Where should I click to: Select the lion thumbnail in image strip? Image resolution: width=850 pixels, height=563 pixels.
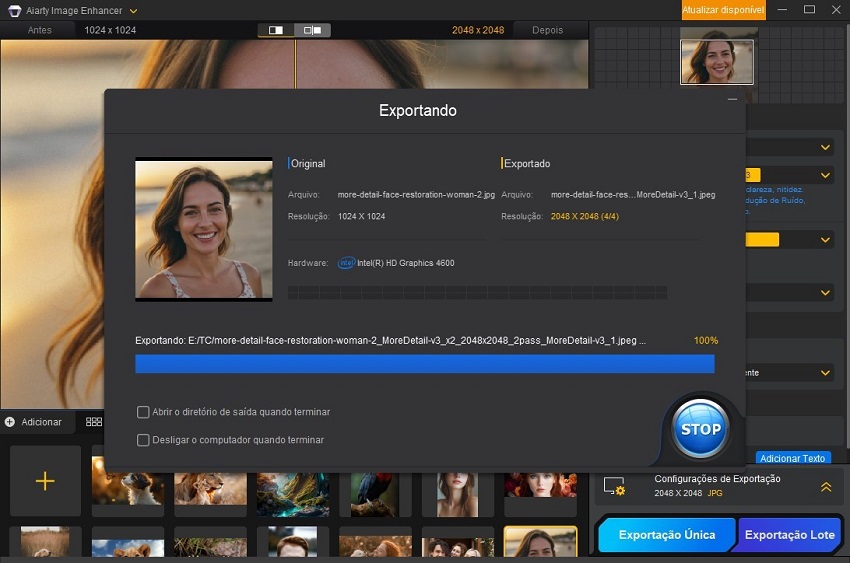coord(210,488)
